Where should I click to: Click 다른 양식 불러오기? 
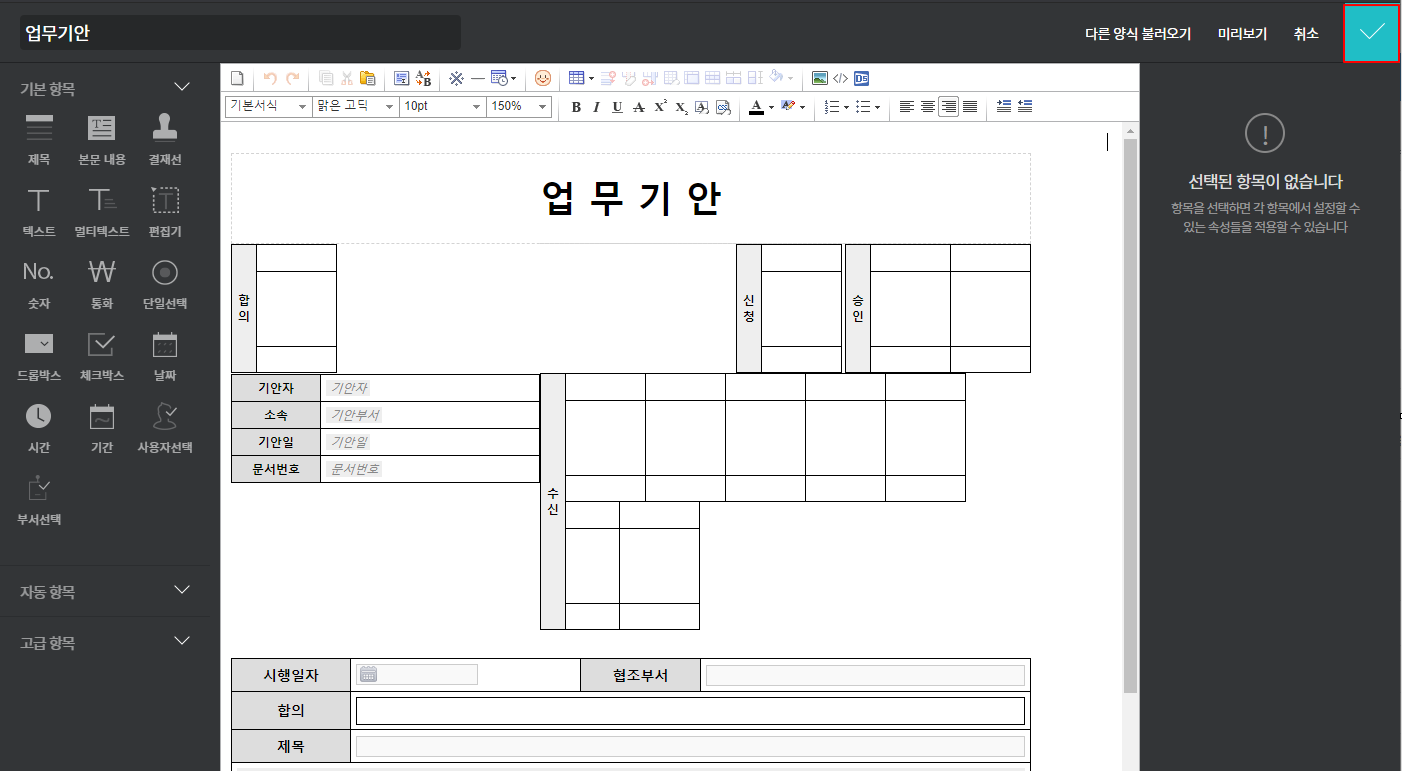pyautogui.click(x=1138, y=33)
